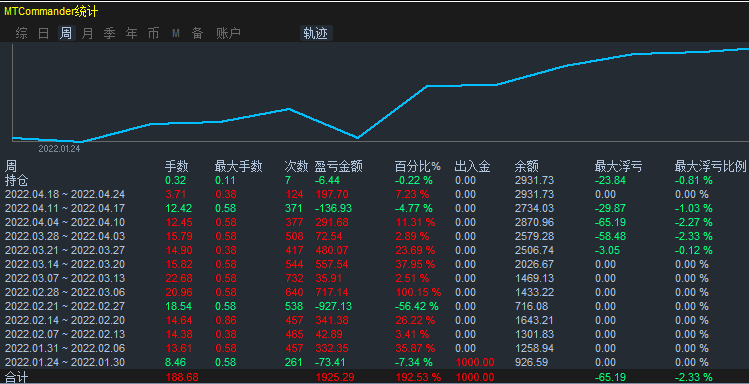Click floating loss -58.48
This screenshot has width=749, height=384.
[x=610, y=236]
